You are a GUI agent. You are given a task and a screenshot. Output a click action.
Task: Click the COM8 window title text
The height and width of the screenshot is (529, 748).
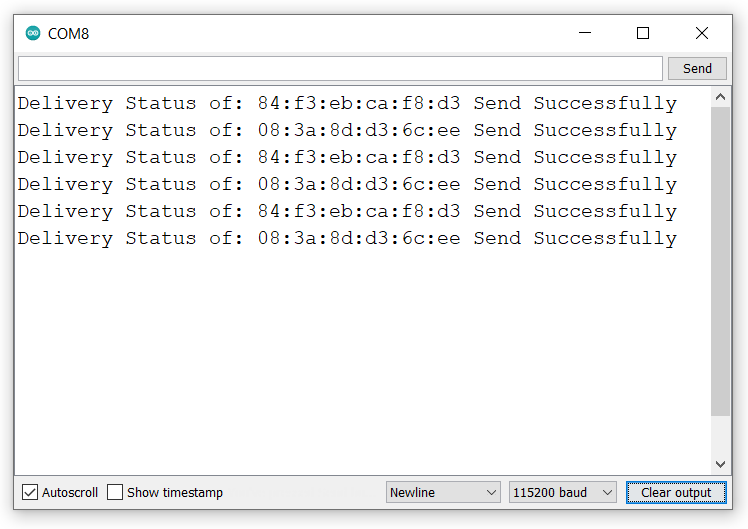(x=69, y=33)
